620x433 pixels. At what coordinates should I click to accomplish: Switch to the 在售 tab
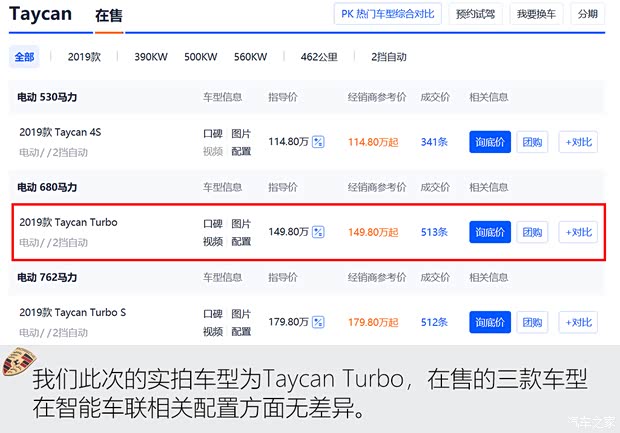tap(109, 16)
